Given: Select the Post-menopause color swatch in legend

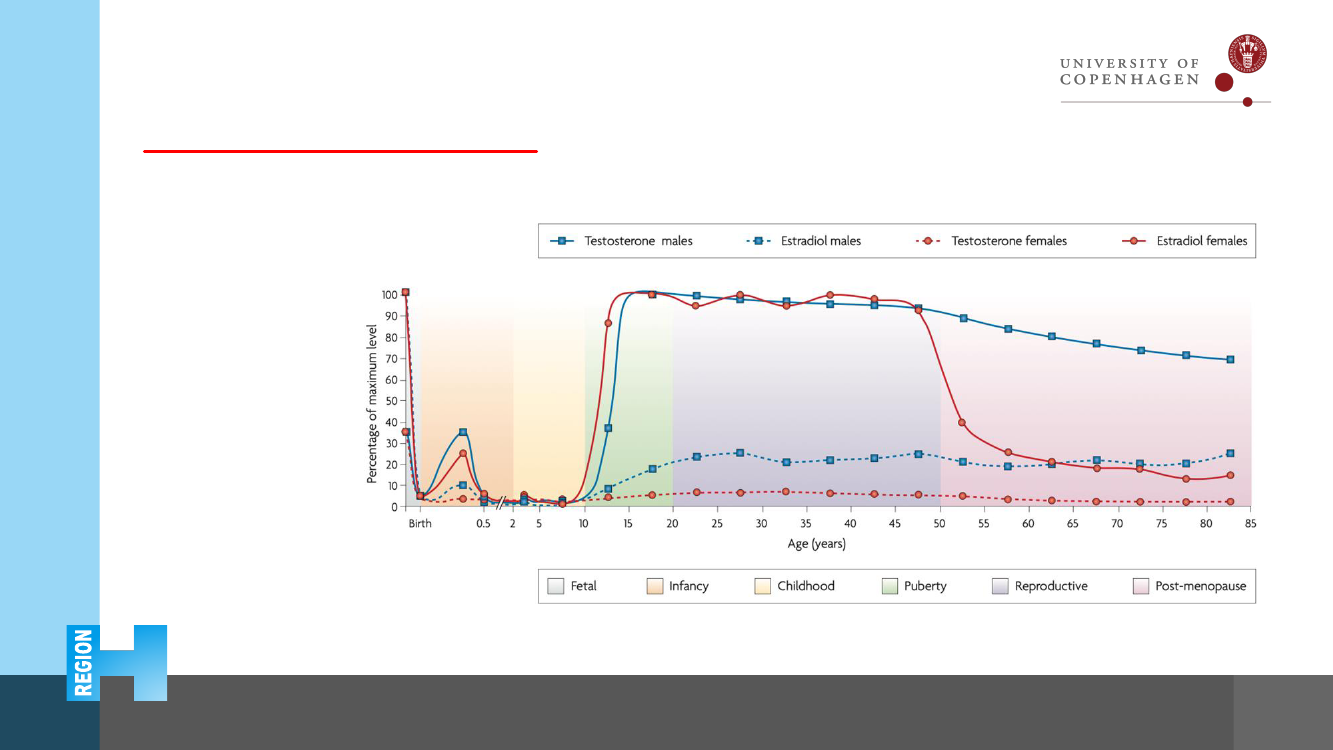Looking at the screenshot, I should (x=1140, y=586).
